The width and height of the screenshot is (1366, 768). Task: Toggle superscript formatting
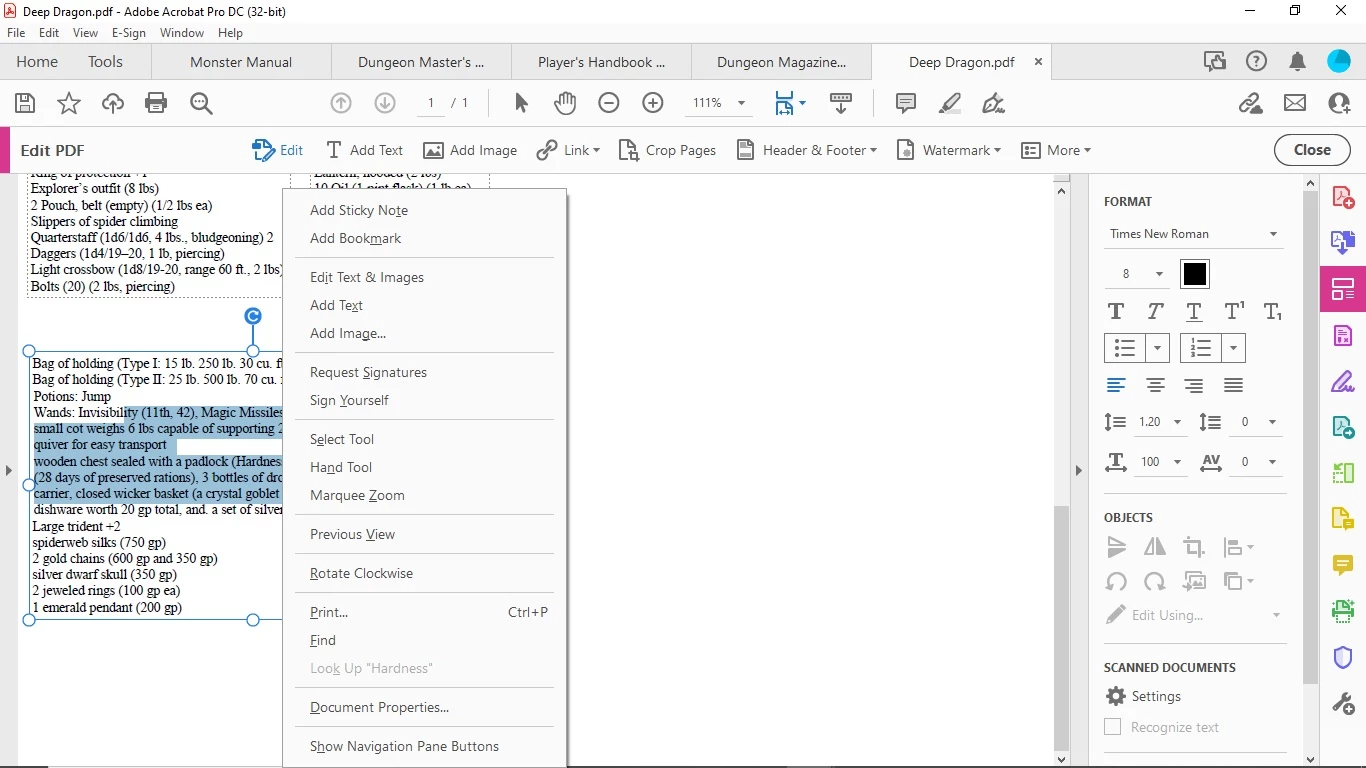coord(1234,311)
